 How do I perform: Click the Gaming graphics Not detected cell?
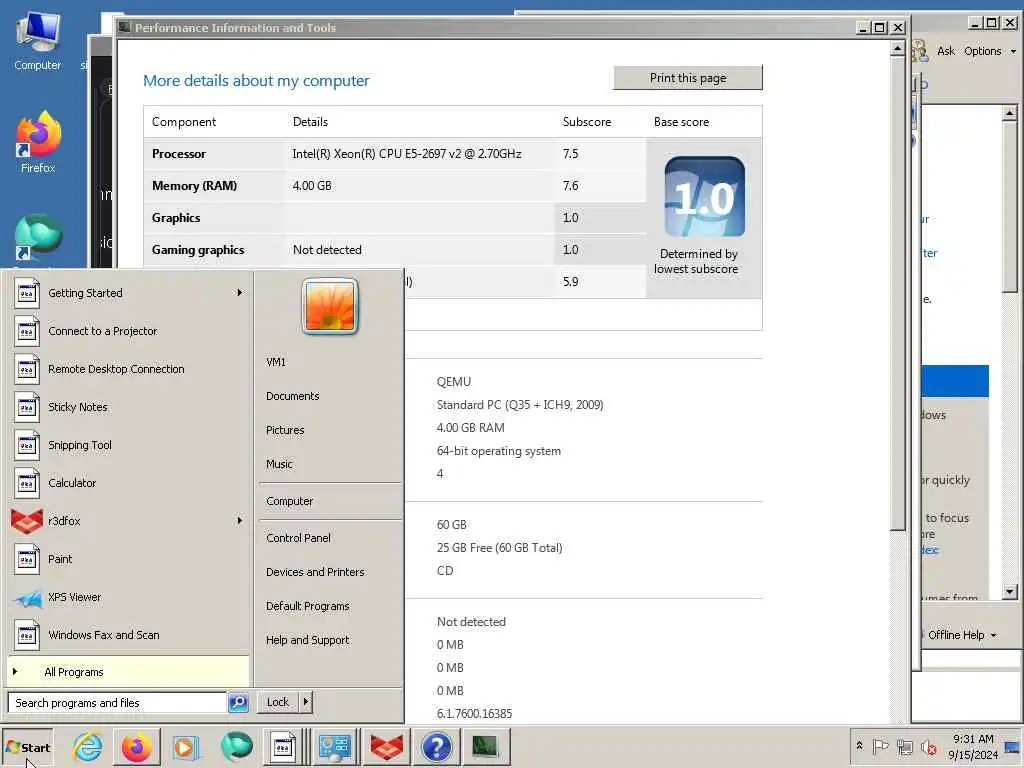pyautogui.click(x=327, y=250)
